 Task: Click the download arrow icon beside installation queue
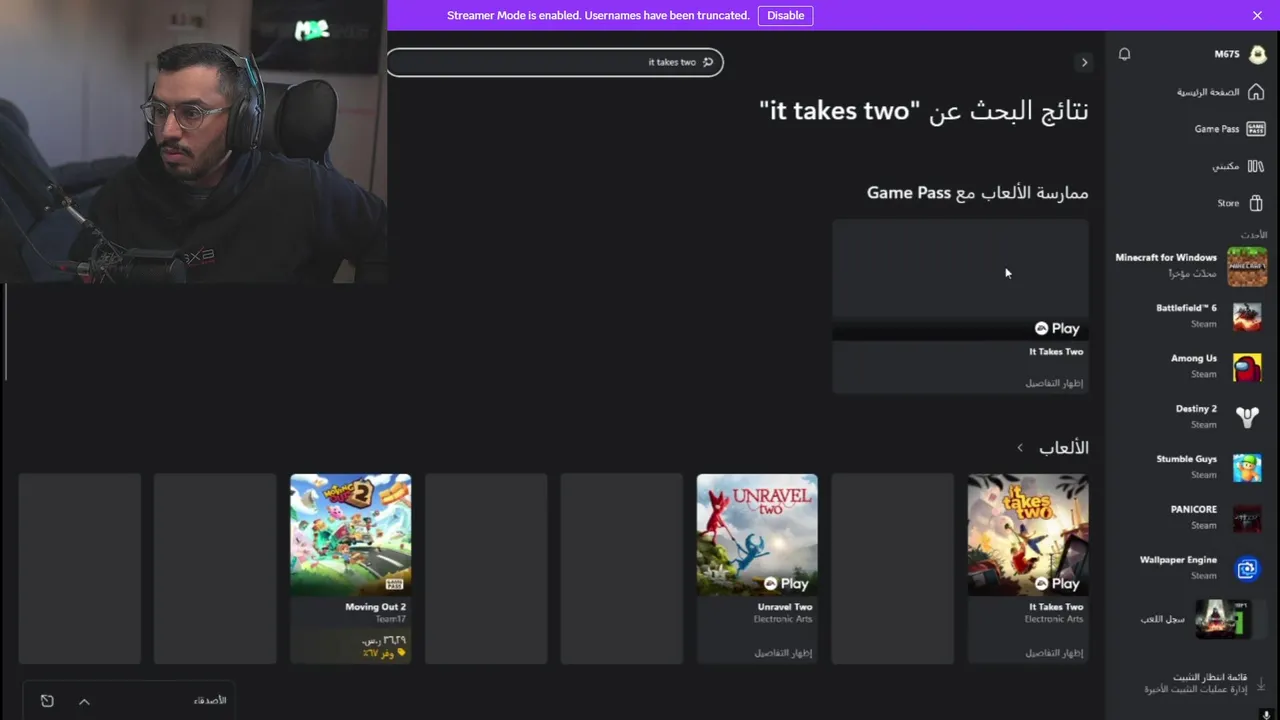tap(1260, 684)
